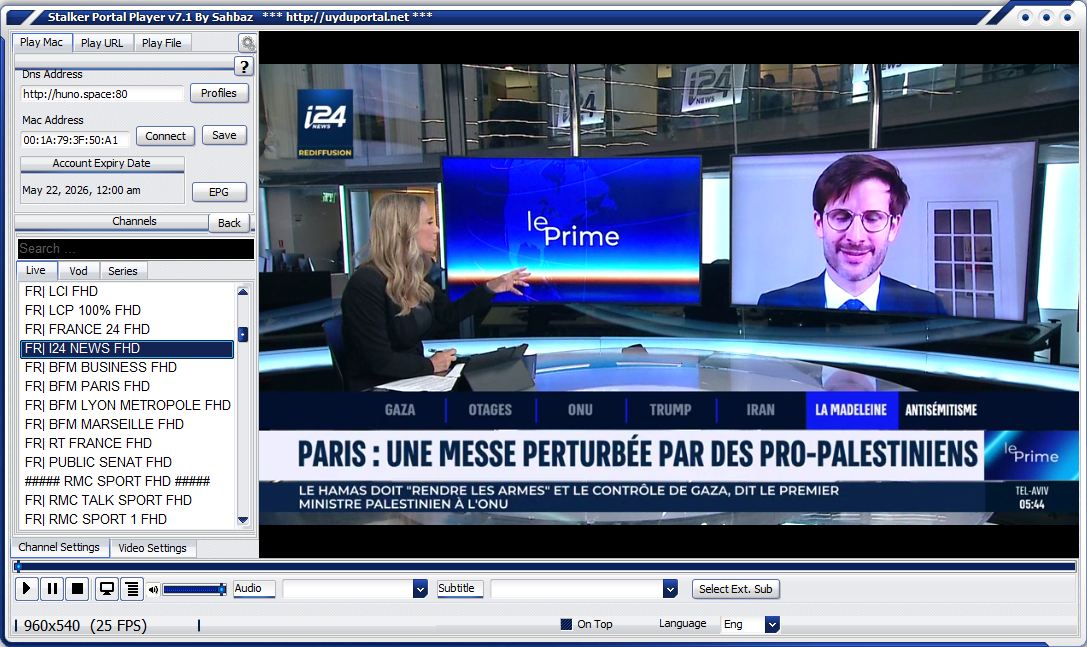The height and width of the screenshot is (647, 1087).
Task: Select channel FR| LCP 100% FHD
Action: [127, 310]
